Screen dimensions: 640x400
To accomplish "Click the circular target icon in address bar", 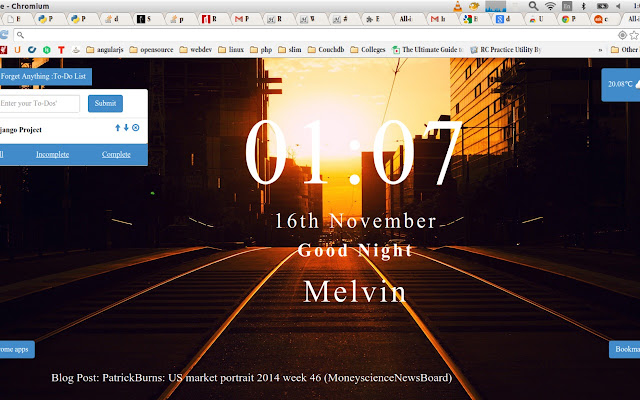I will tap(622, 36).
